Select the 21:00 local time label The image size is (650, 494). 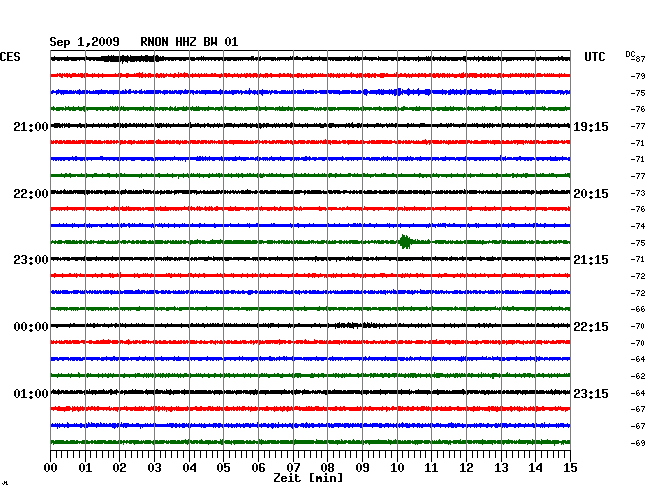[31, 127]
